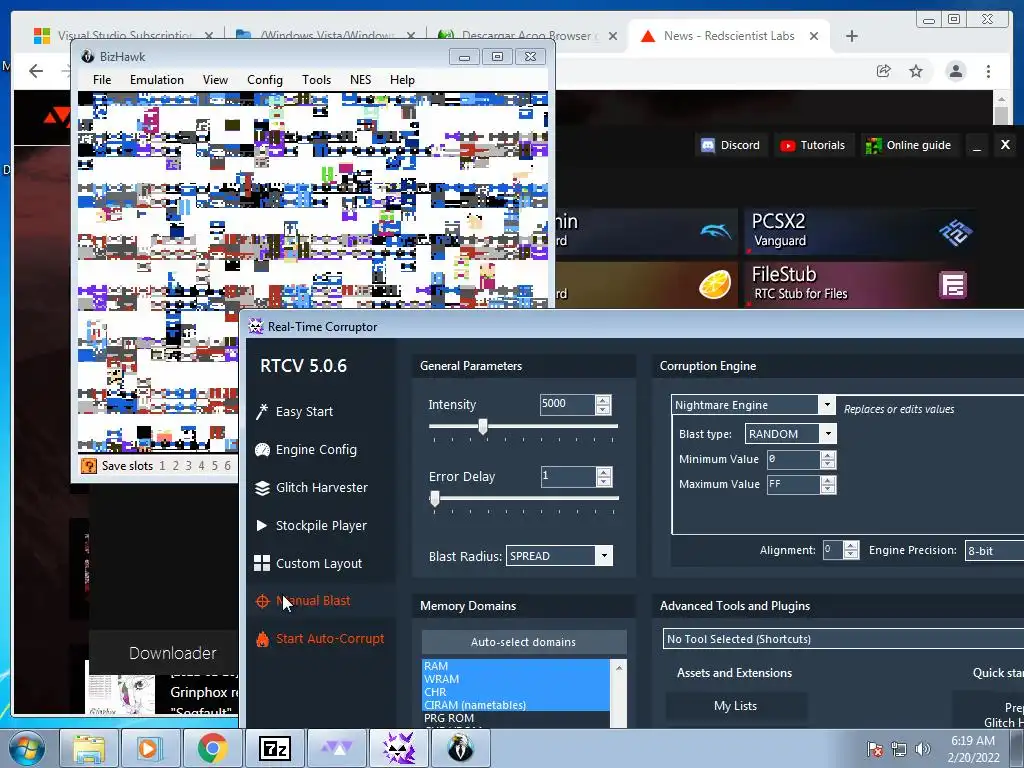Open Blast type RANDOM dropdown
This screenshot has width=1024, height=768.
tap(828, 434)
